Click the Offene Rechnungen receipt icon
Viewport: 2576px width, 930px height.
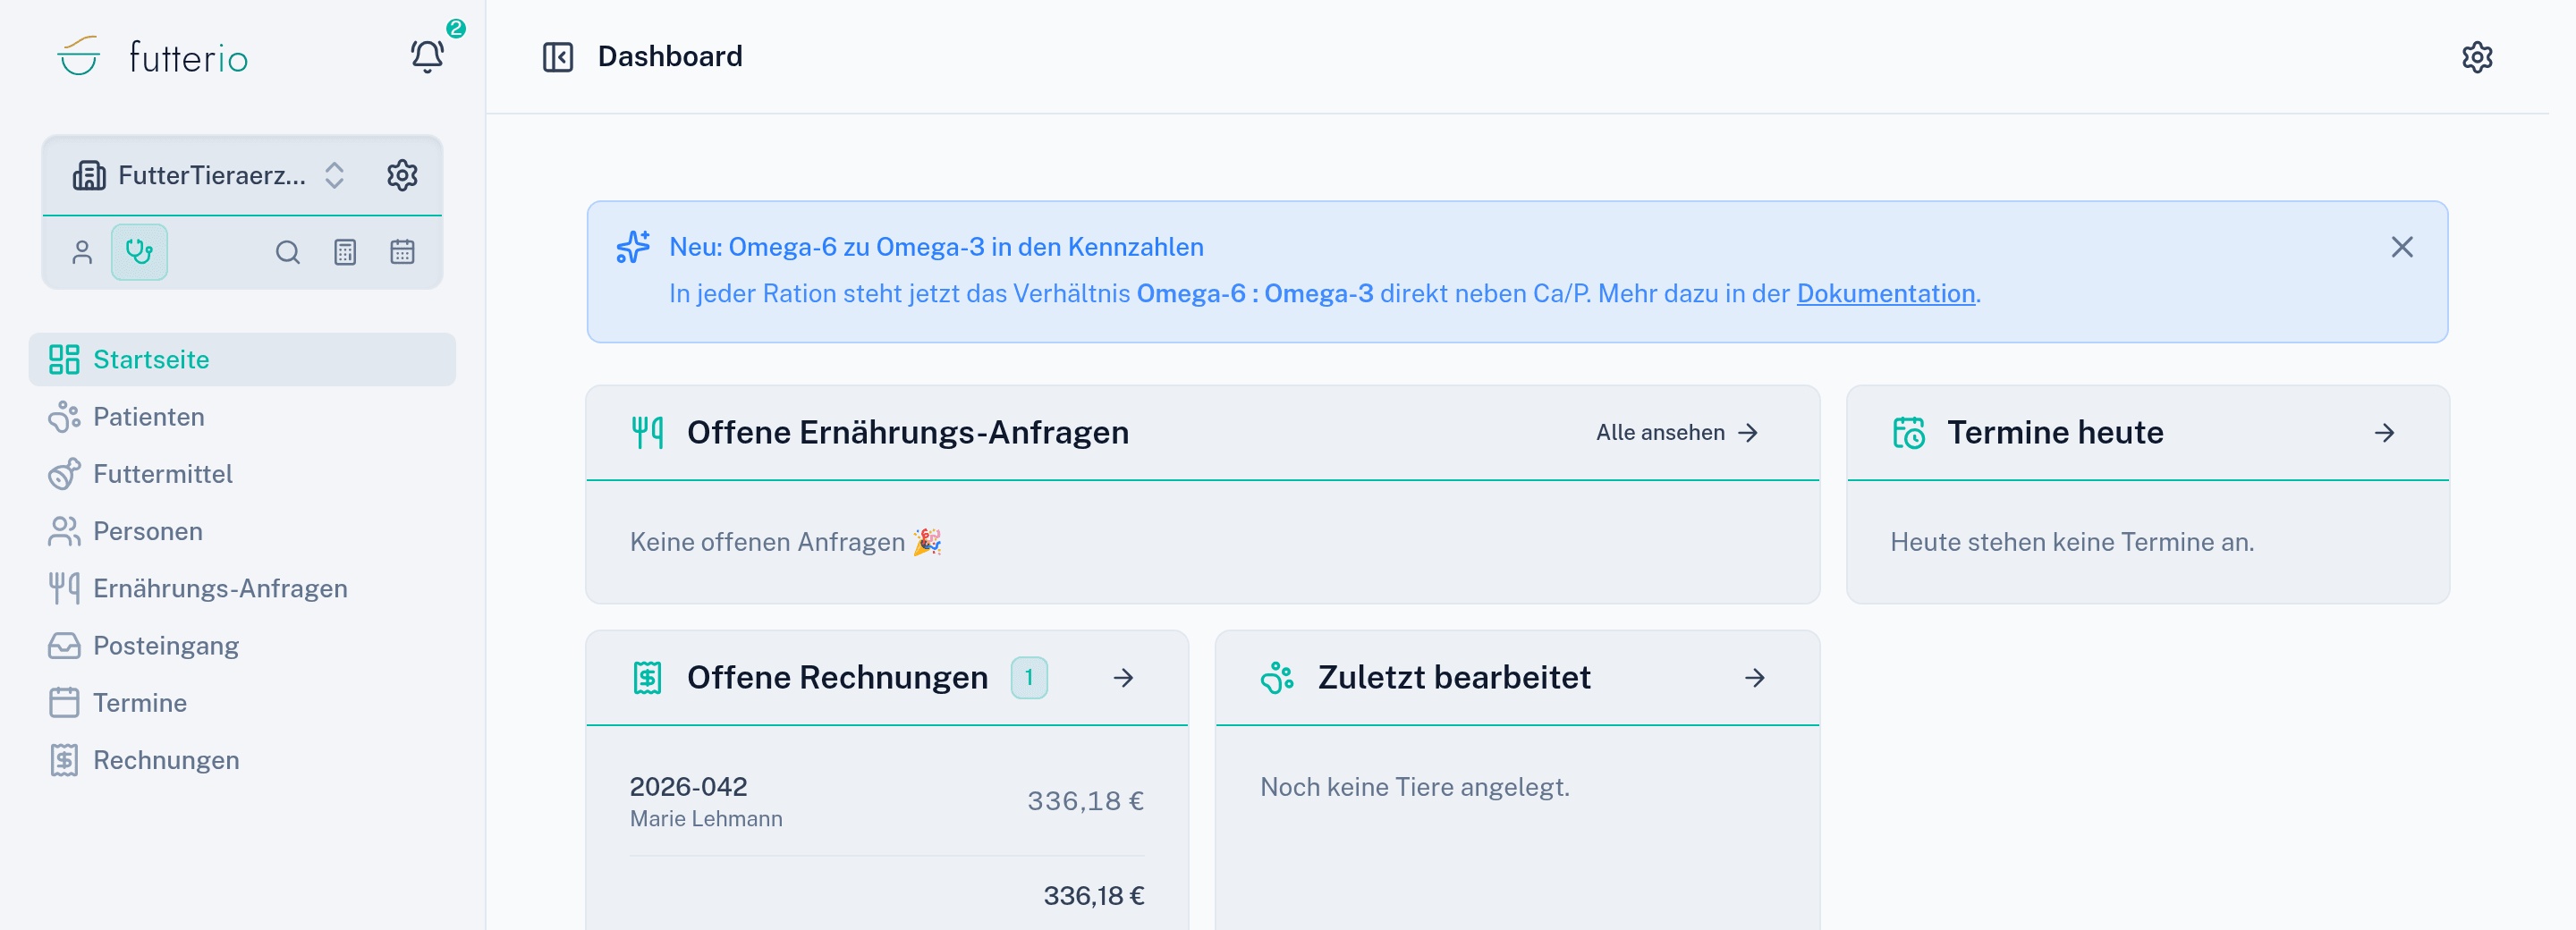[647, 677]
